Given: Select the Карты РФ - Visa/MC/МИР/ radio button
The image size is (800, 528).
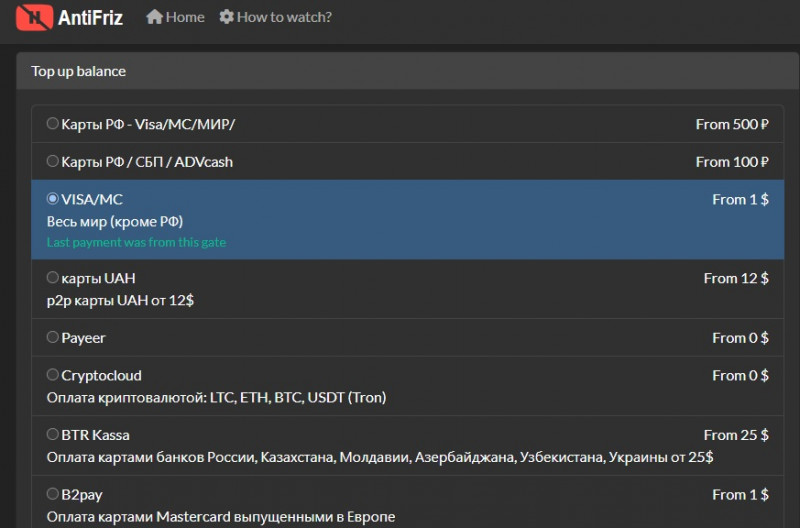Looking at the screenshot, I should pyautogui.click(x=53, y=123).
